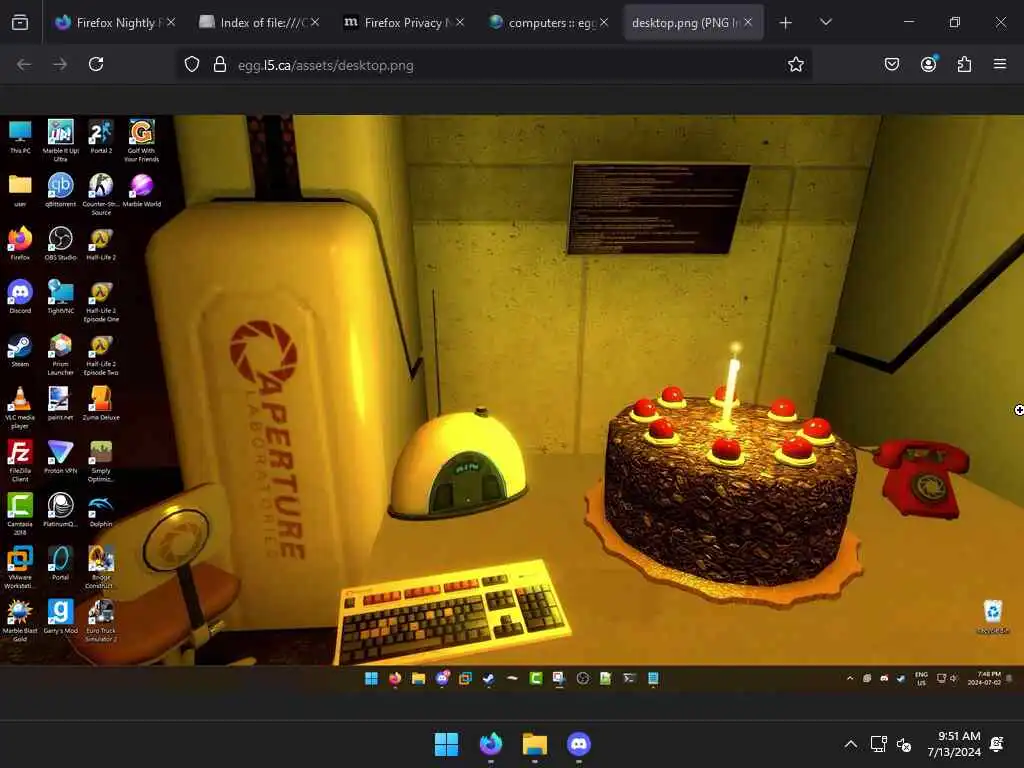Open the clock showing 9:51 AM 7/13/2024
The width and height of the screenshot is (1024, 768).
[954, 744]
